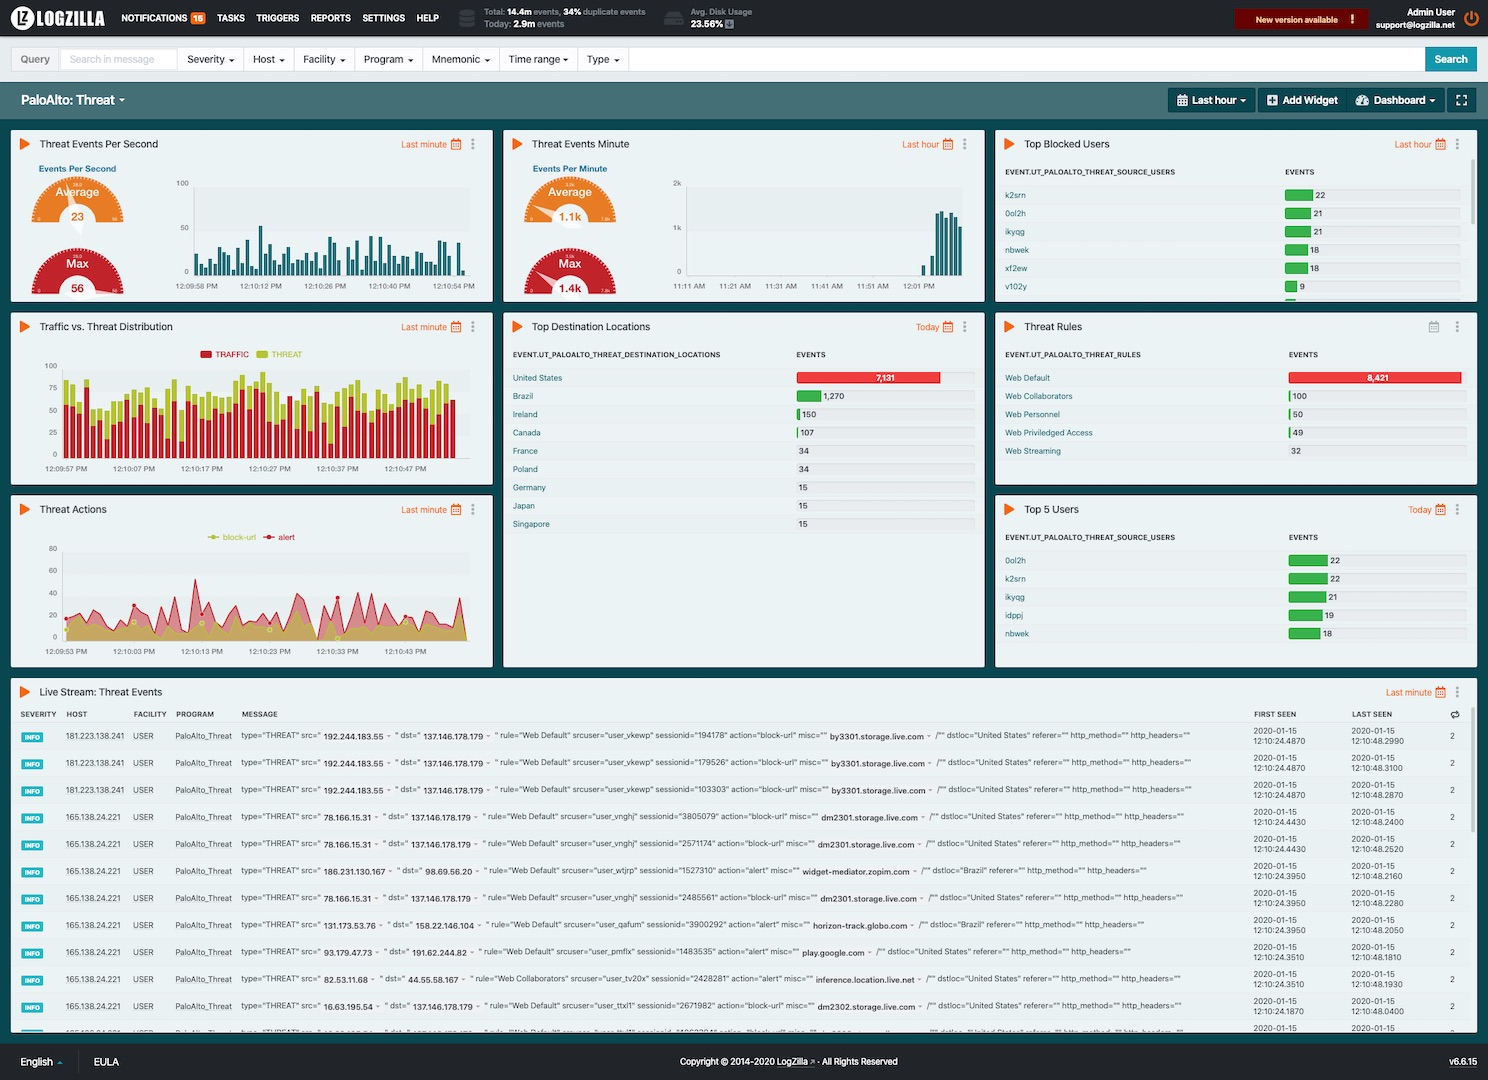Click TRIGGERS in the top menu bar
The height and width of the screenshot is (1080, 1488).
tap(277, 17)
